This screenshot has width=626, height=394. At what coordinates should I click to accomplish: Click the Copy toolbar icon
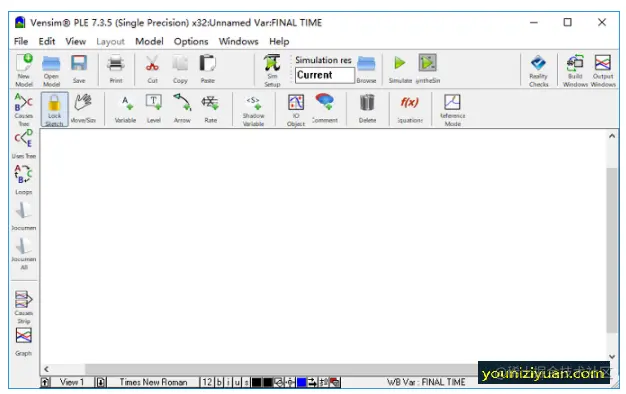(180, 69)
